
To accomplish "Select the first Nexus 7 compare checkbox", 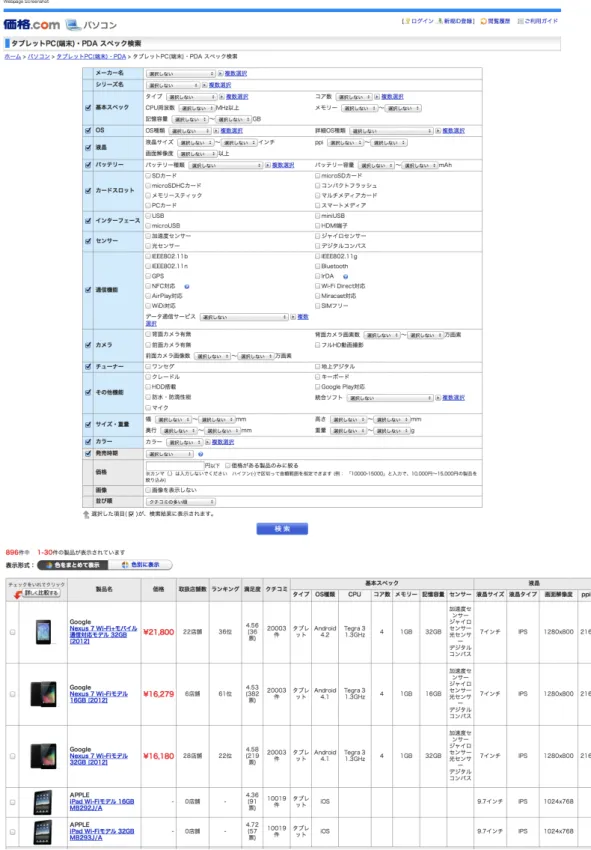I will 12,632.
